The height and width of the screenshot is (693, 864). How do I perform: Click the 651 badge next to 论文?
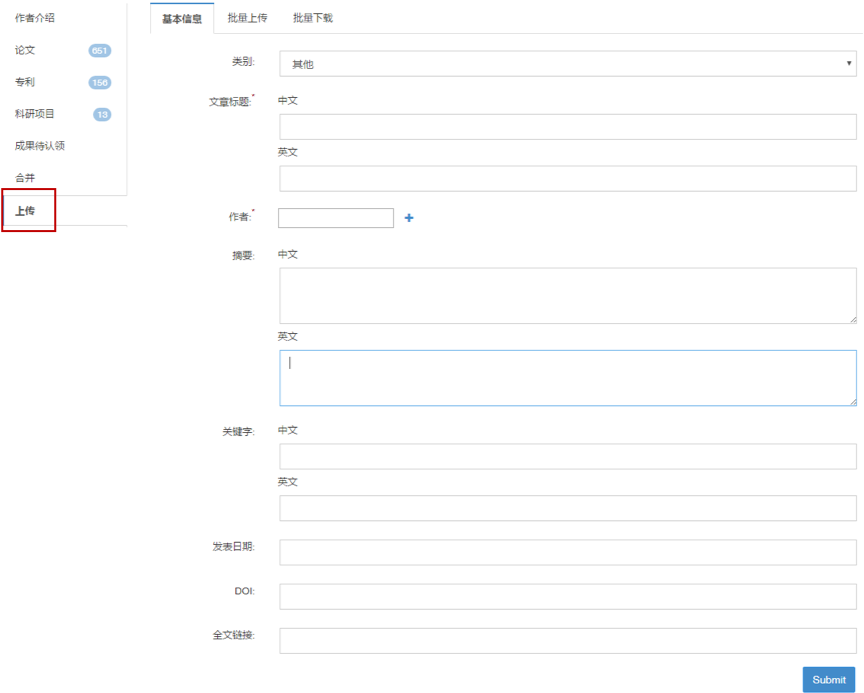(100, 51)
